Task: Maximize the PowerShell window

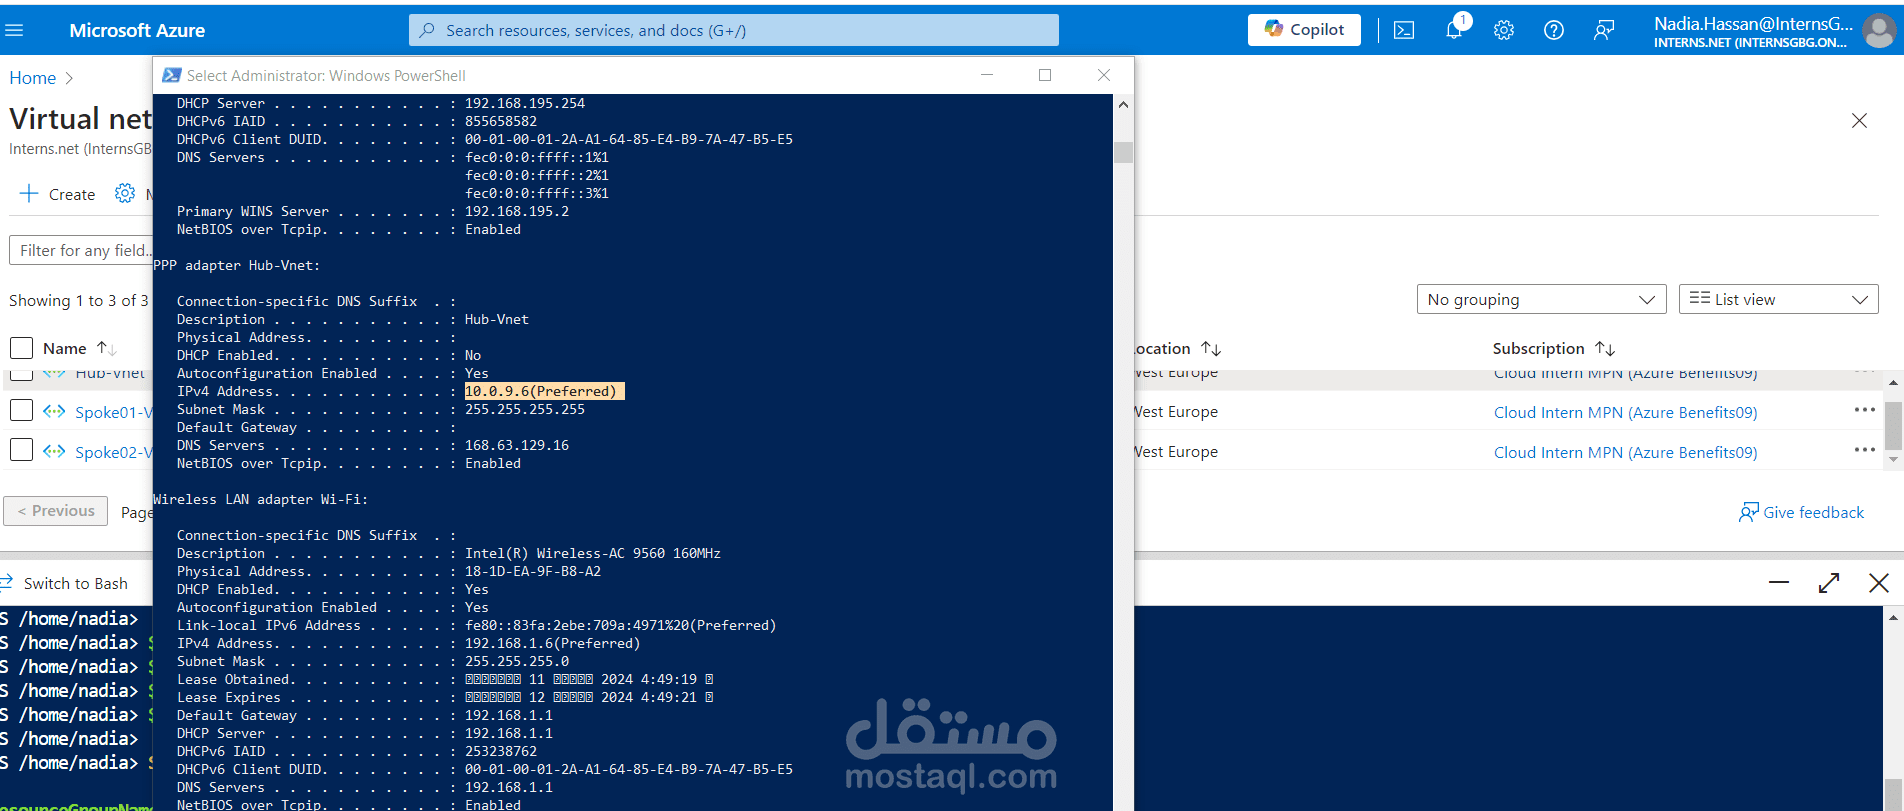Action: coord(1045,75)
